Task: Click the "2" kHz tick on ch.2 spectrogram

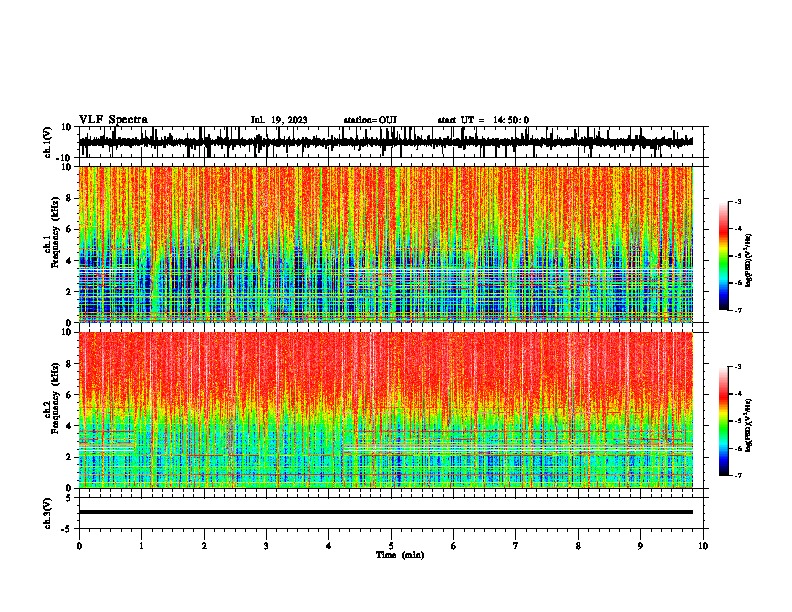Action: pos(69,457)
